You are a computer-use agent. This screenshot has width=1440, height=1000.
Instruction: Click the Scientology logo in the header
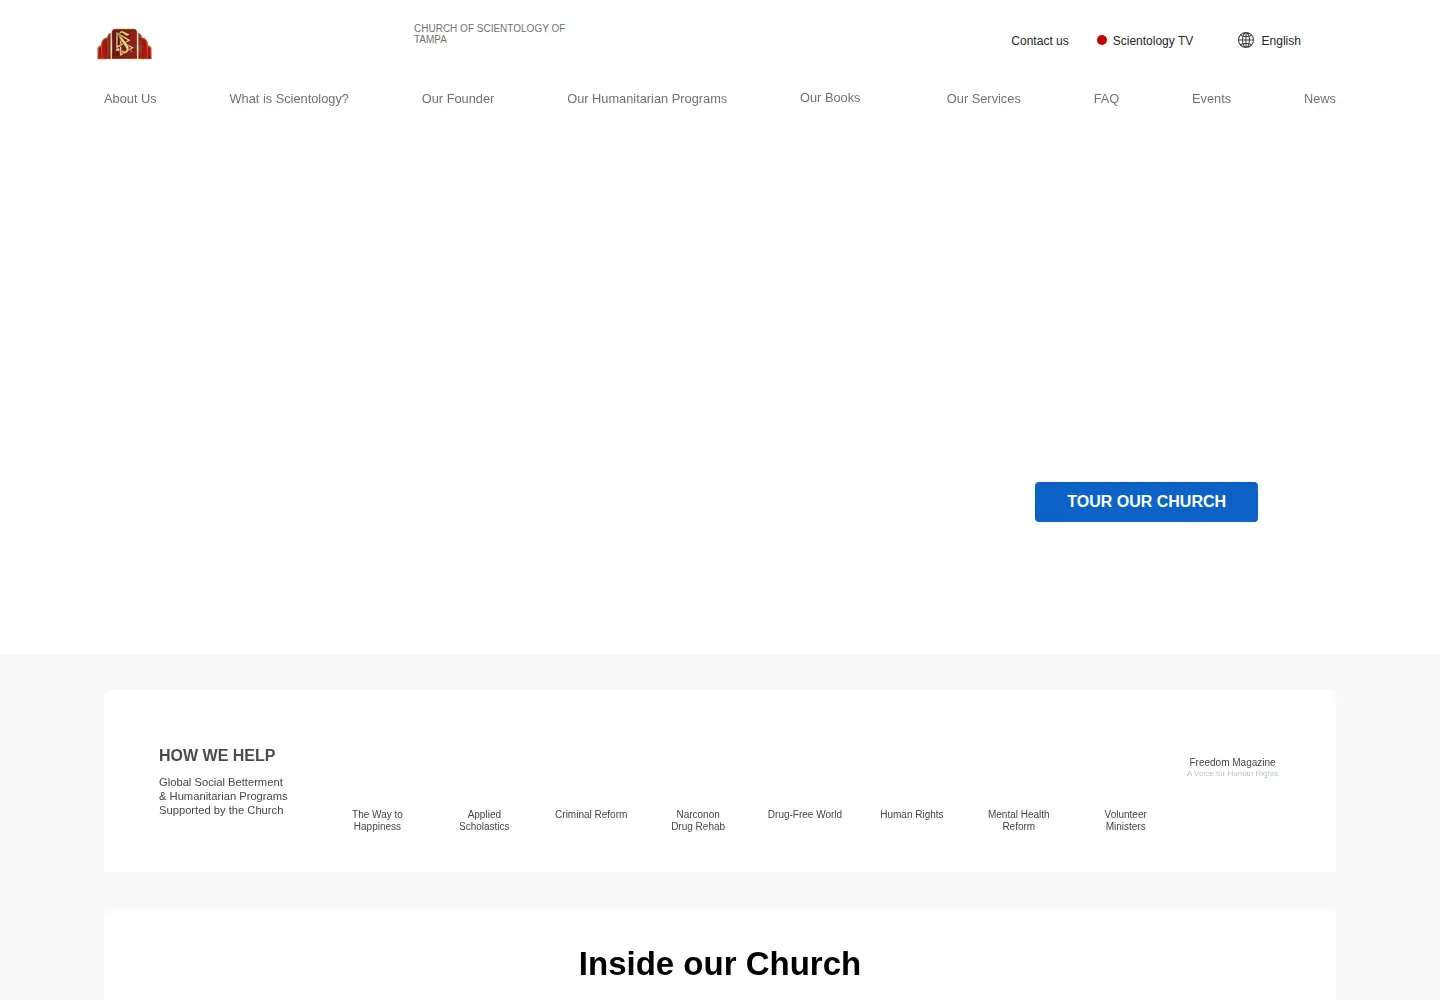124,44
